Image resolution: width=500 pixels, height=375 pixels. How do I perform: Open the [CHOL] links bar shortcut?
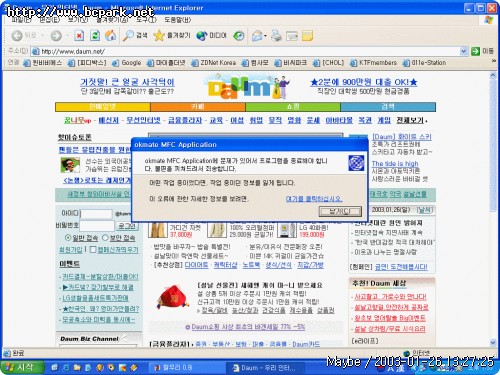pos(328,63)
